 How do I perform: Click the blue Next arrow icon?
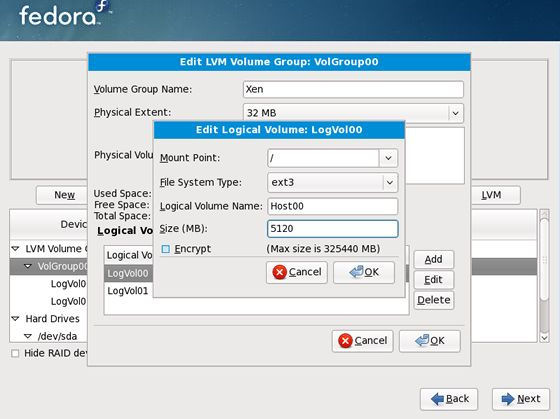[x=508, y=399]
